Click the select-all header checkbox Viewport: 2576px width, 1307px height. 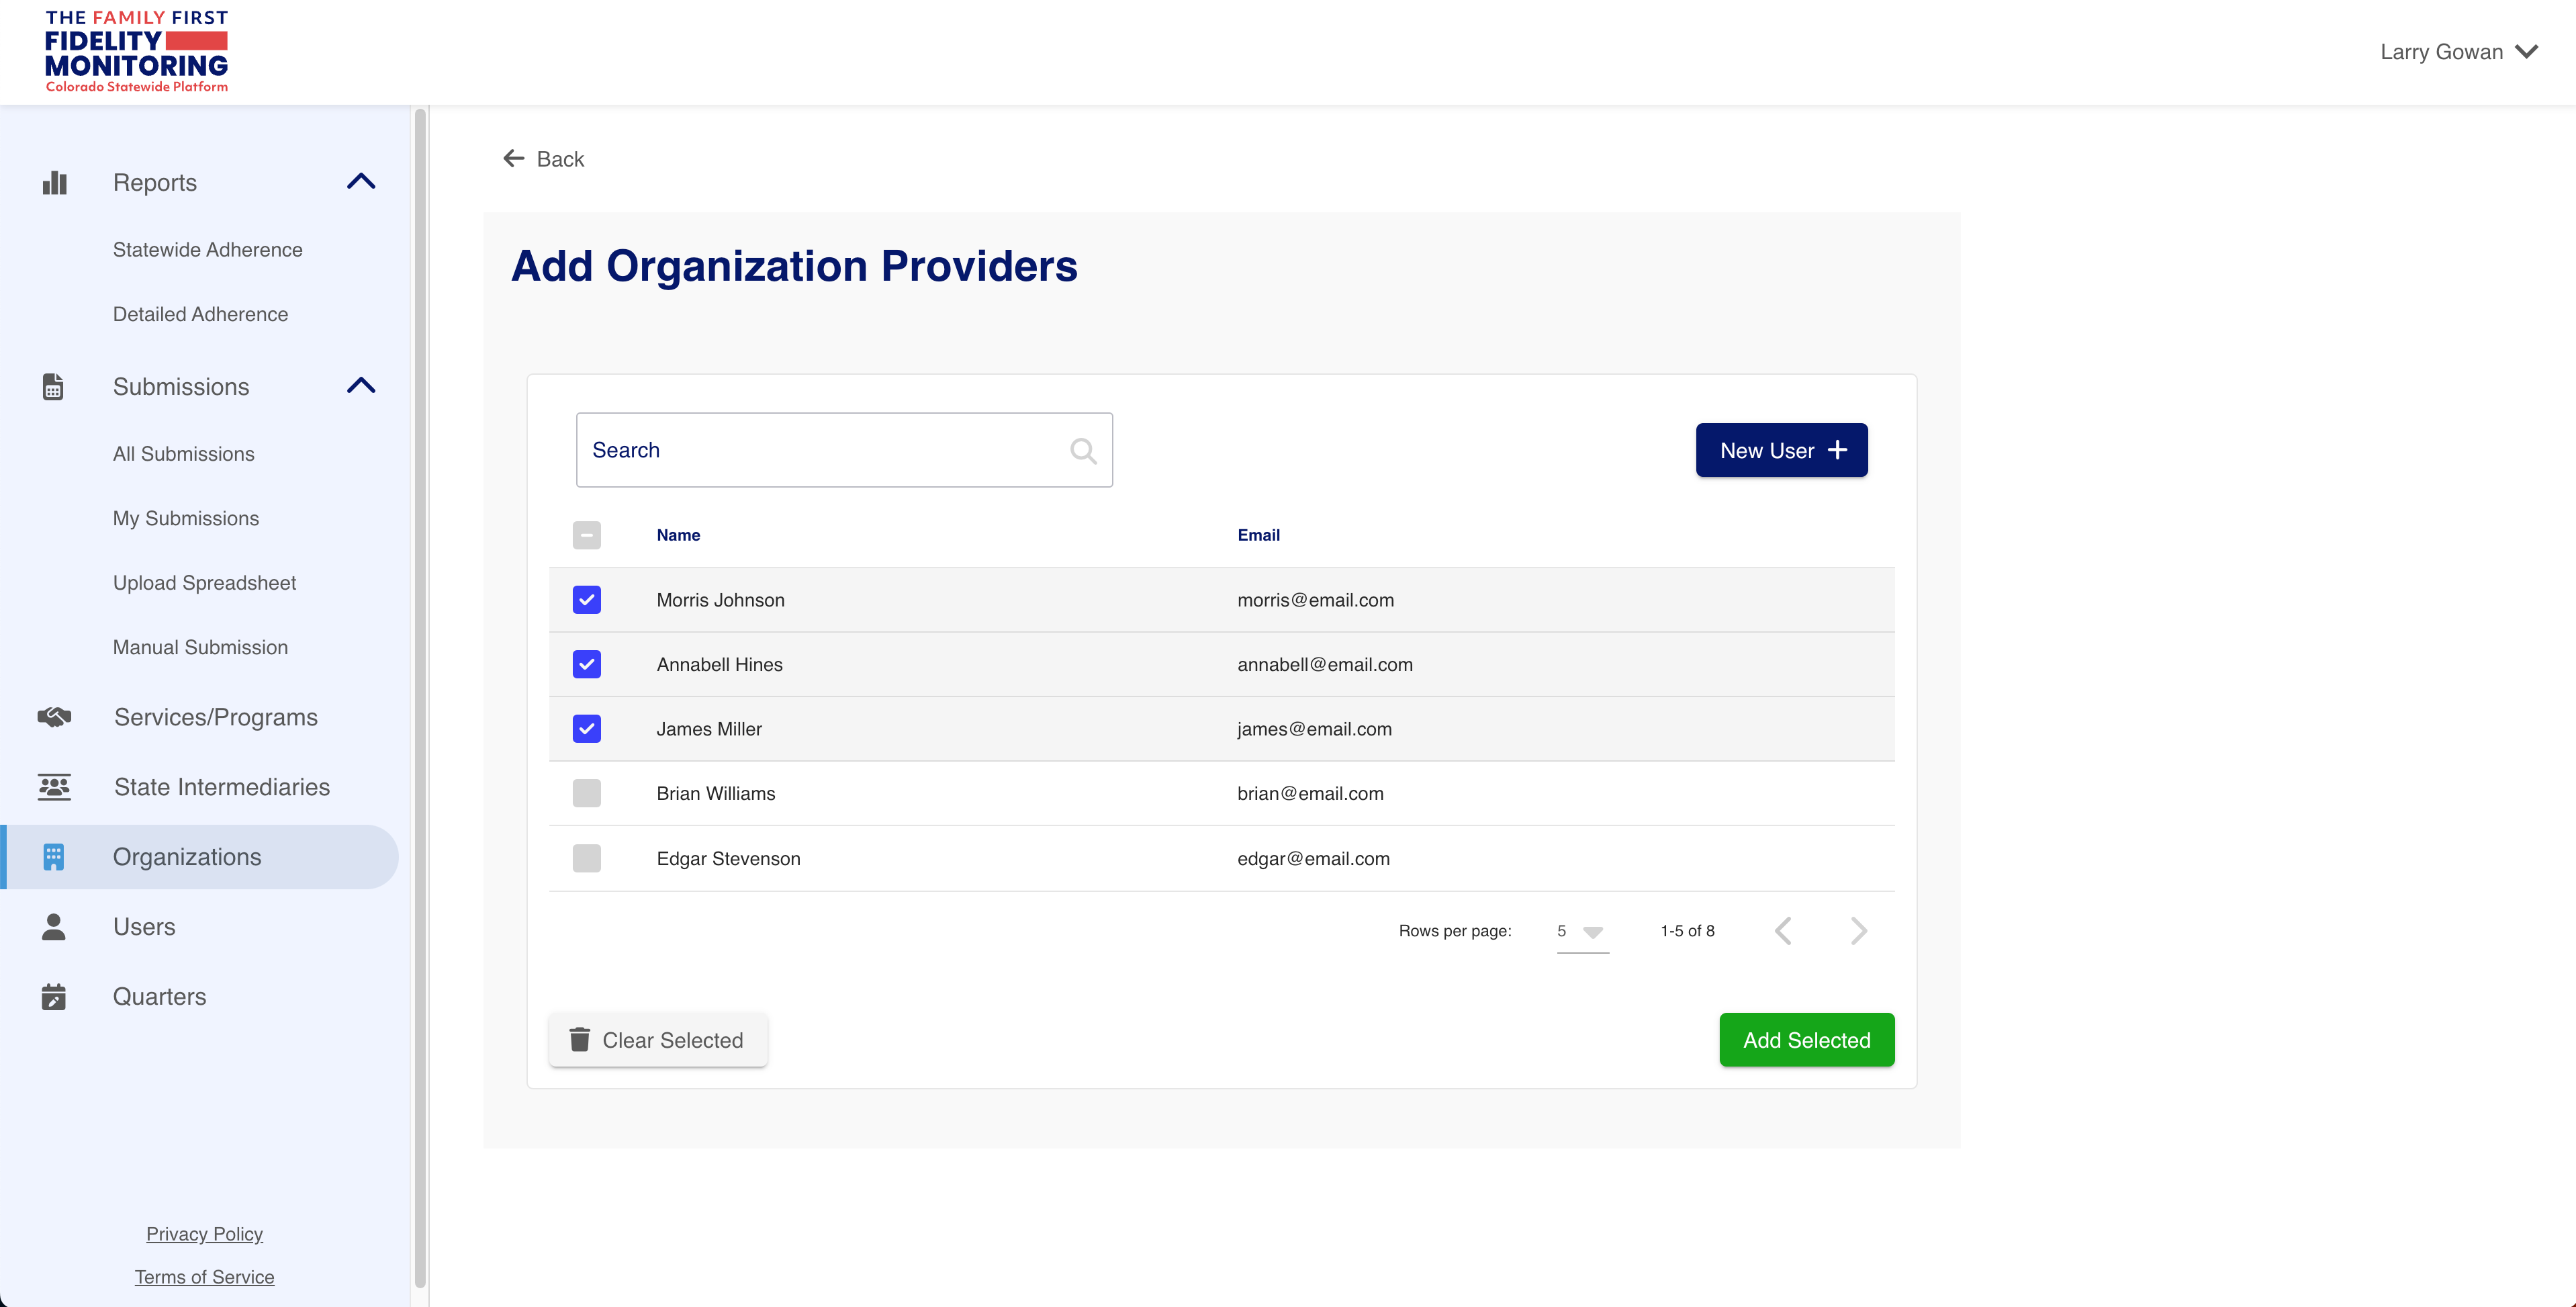coord(587,535)
